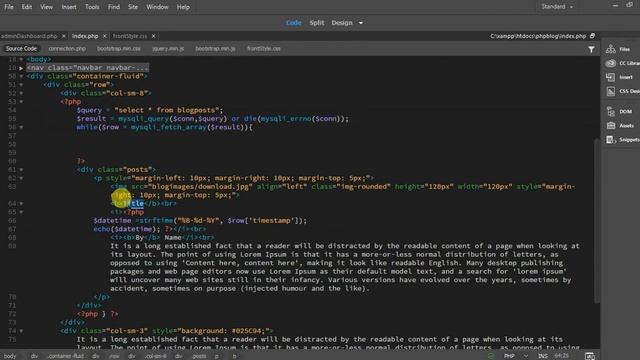This screenshot has width=640, height=360.
Task: Select .container-fluid in tag selector
Action: pos(65,356)
